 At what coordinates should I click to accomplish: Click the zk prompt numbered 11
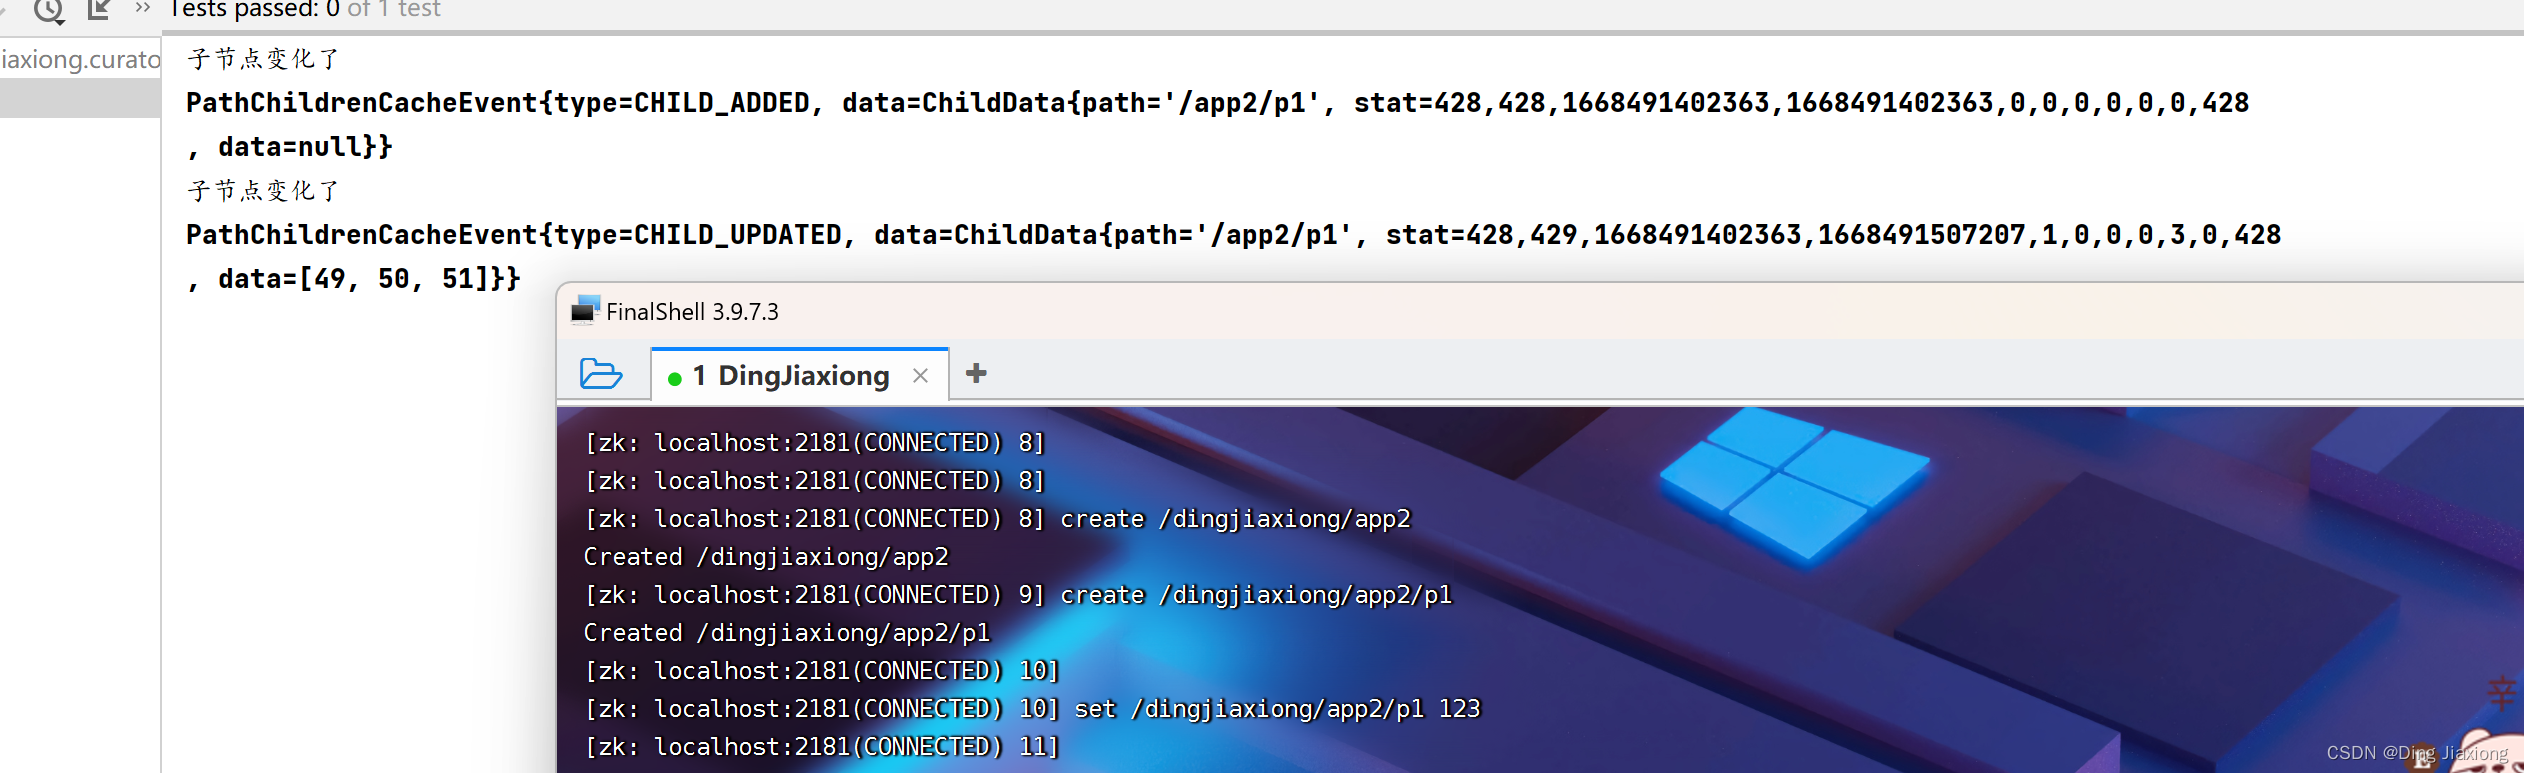(821, 747)
